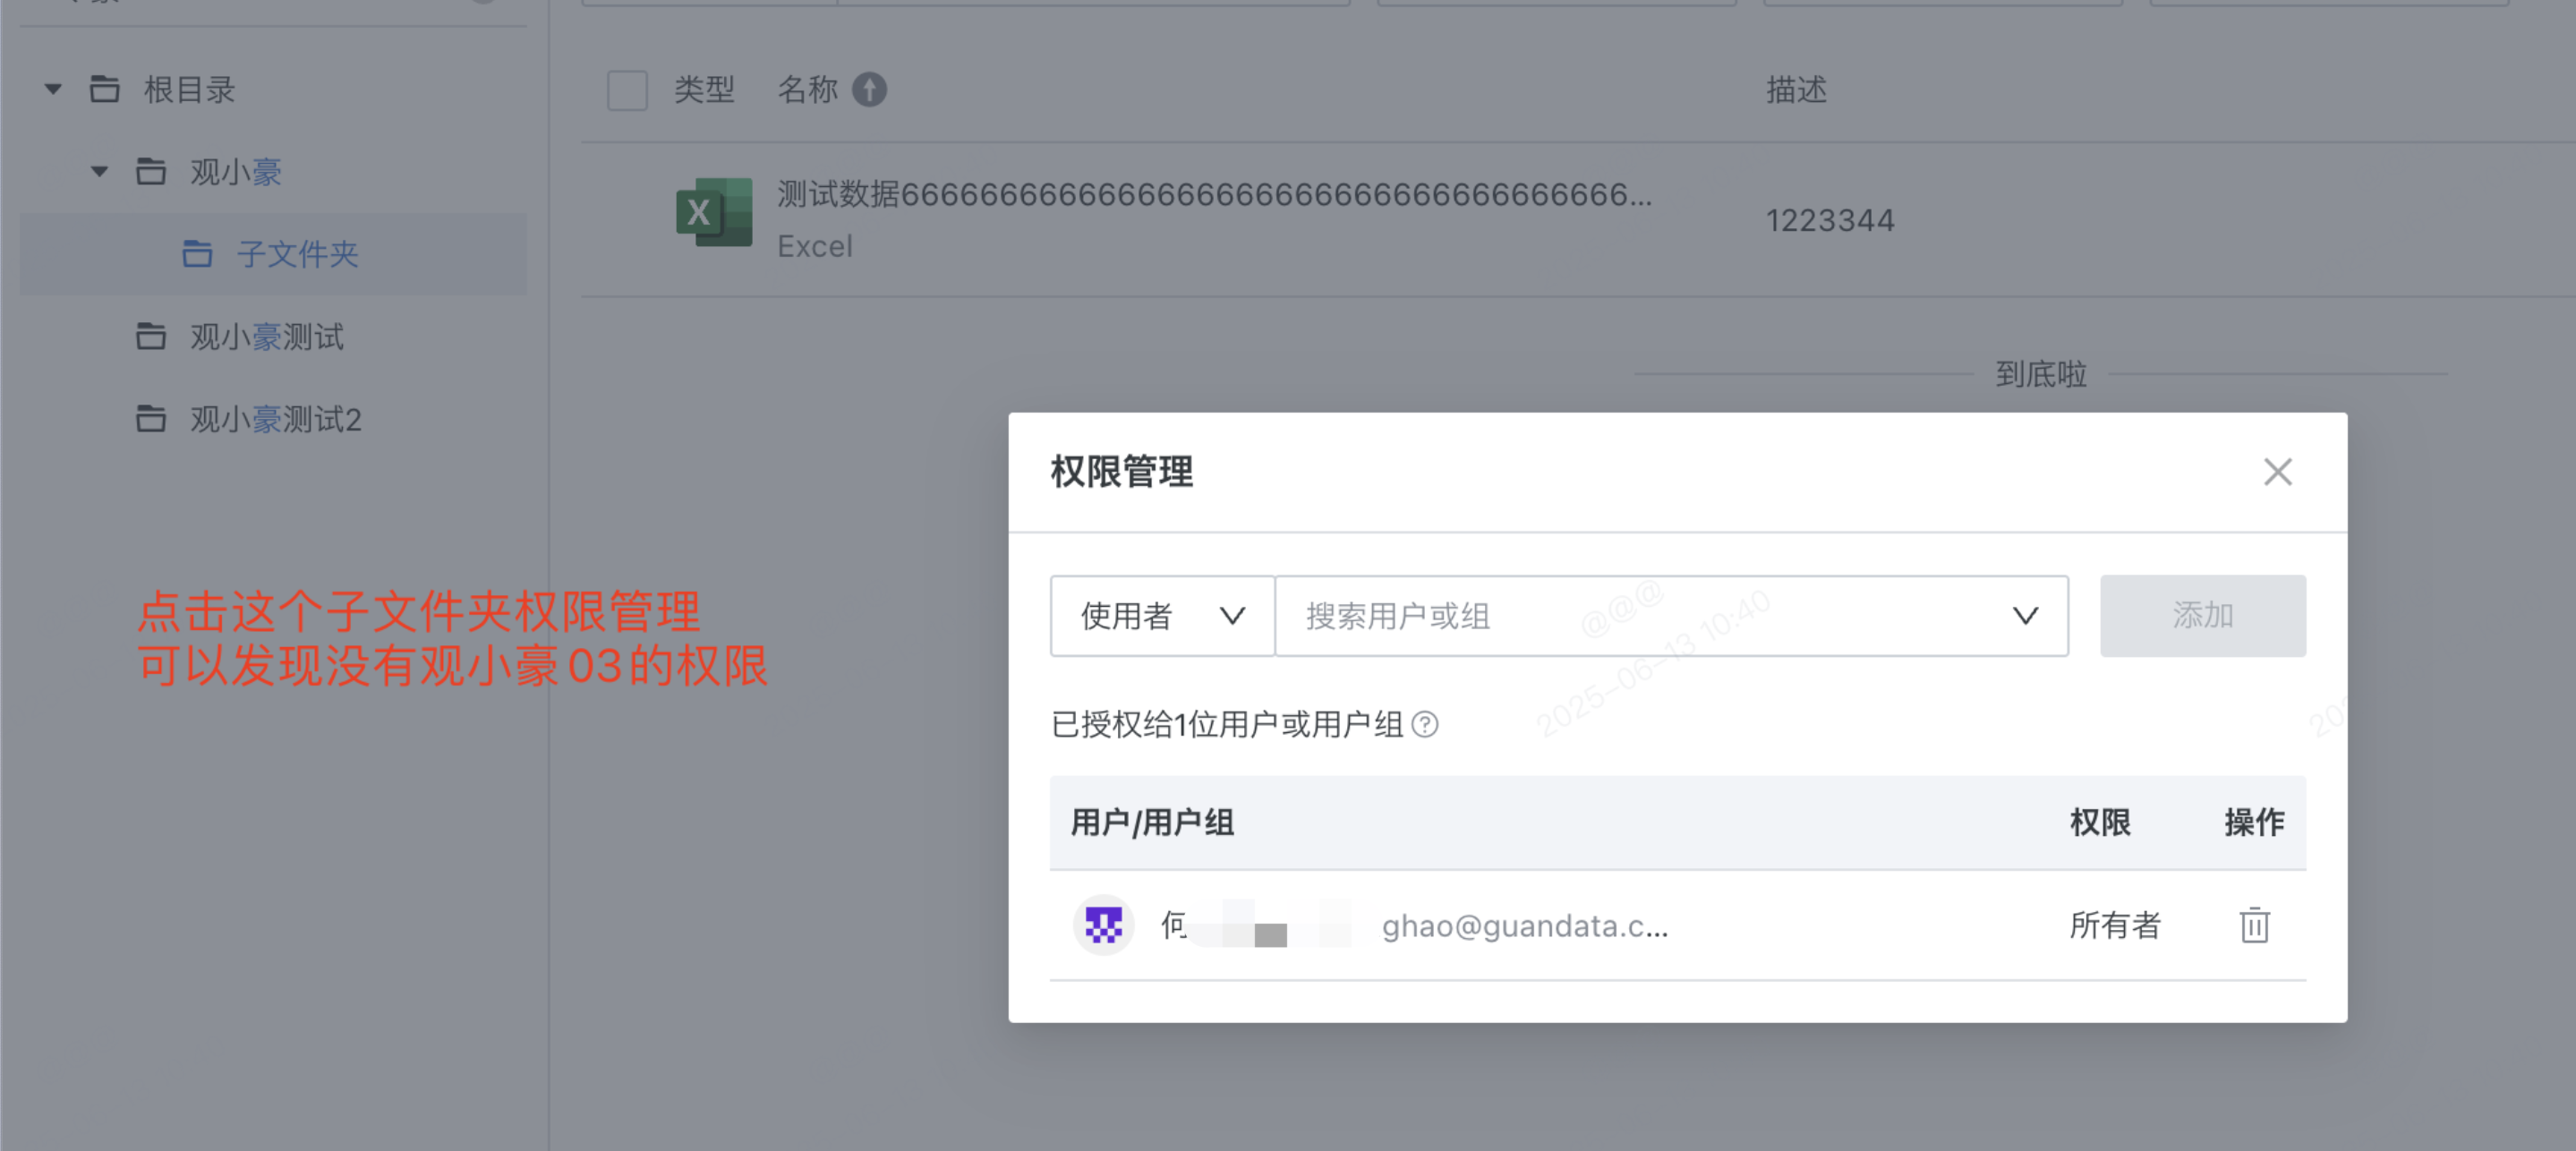Image resolution: width=2576 pixels, height=1151 pixels.
Task: Open the 使用者 role dropdown
Action: [x=1162, y=615]
